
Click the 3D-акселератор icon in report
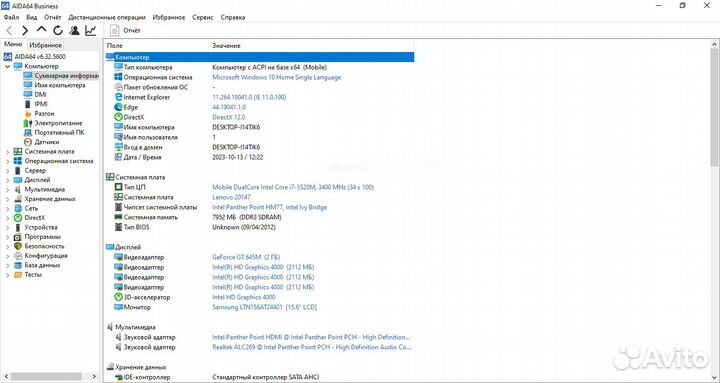tap(118, 297)
